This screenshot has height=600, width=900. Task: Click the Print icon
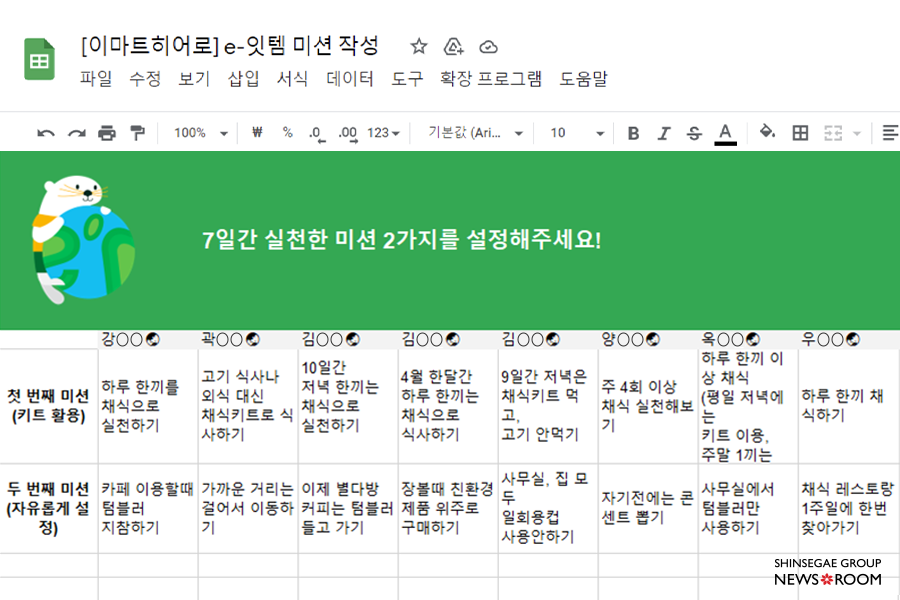coord(107,133)
